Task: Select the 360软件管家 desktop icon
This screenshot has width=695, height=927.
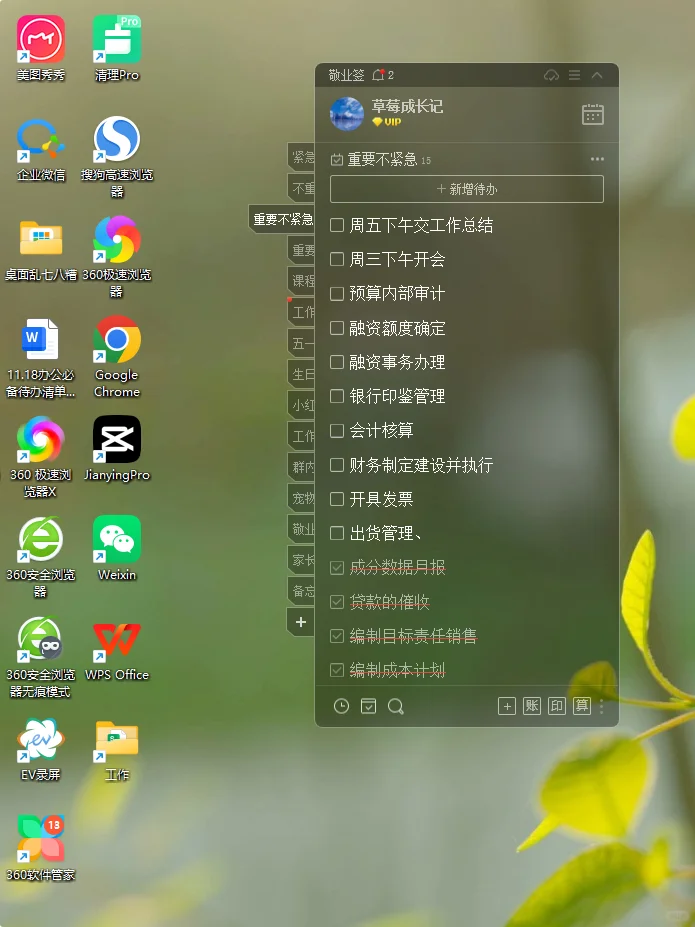Action: 41,848
